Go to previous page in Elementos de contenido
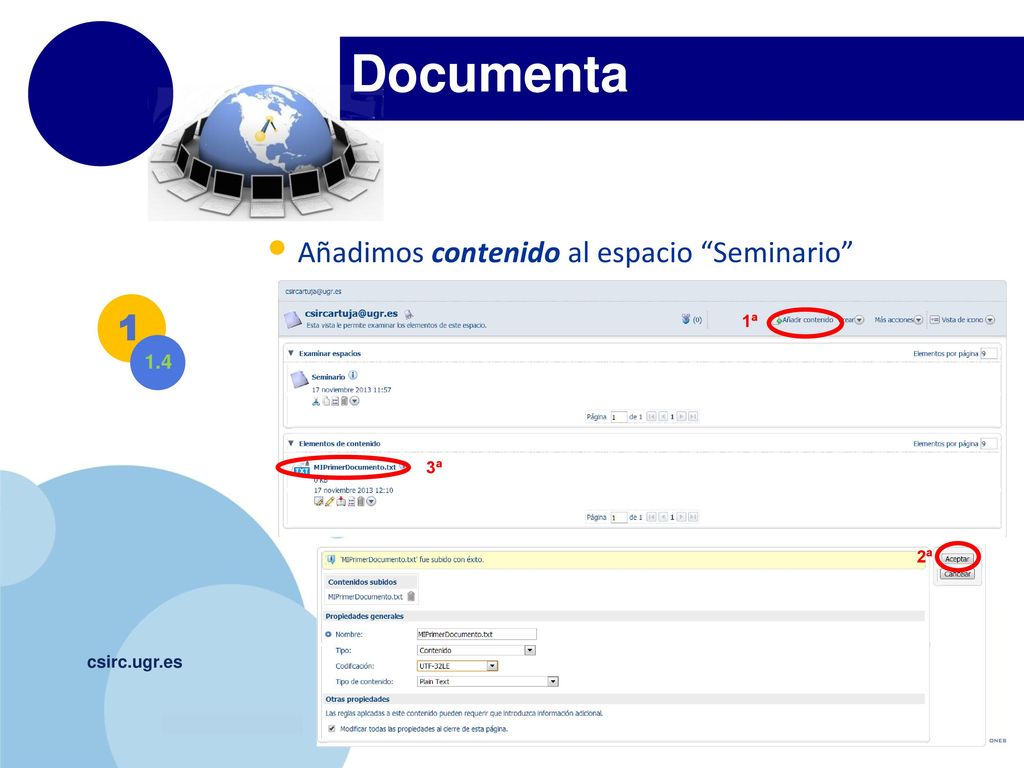 pyautogui.click(x=663, y=517)
